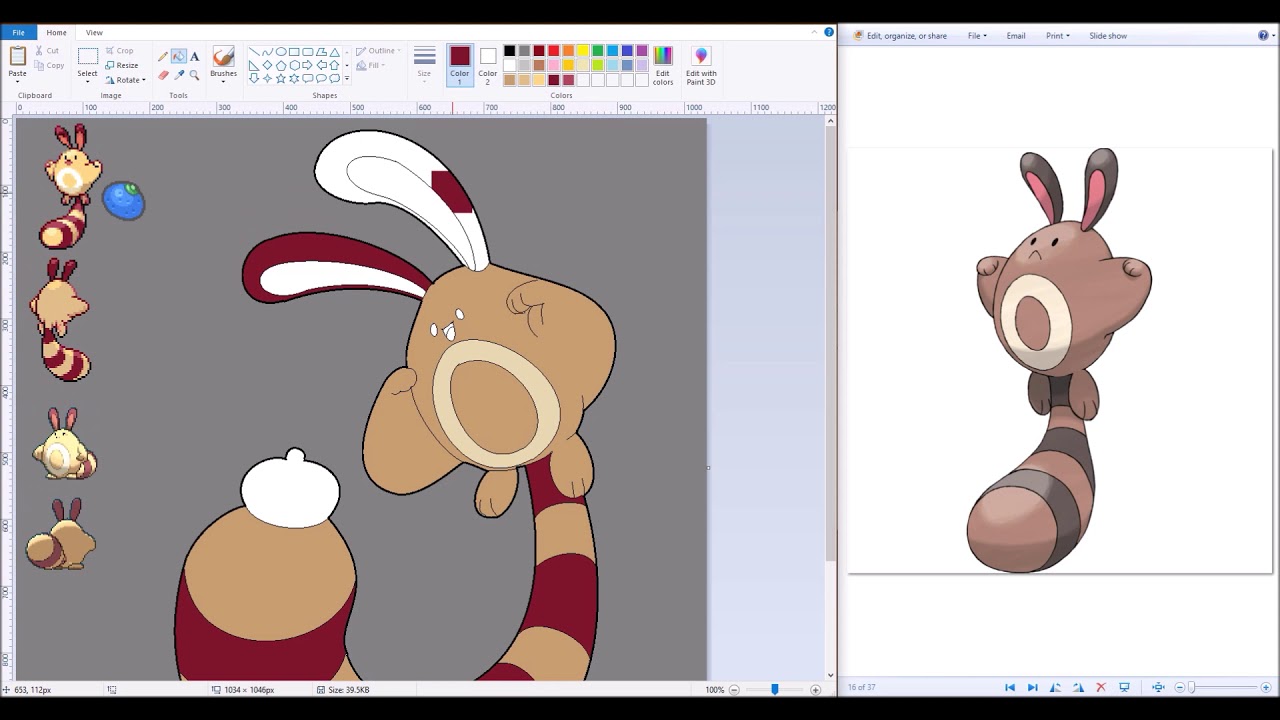The height and width of the screenshot is (720, 1280).
Task: Open Print menu in photo viewer
Action: tap(1058, 36)
